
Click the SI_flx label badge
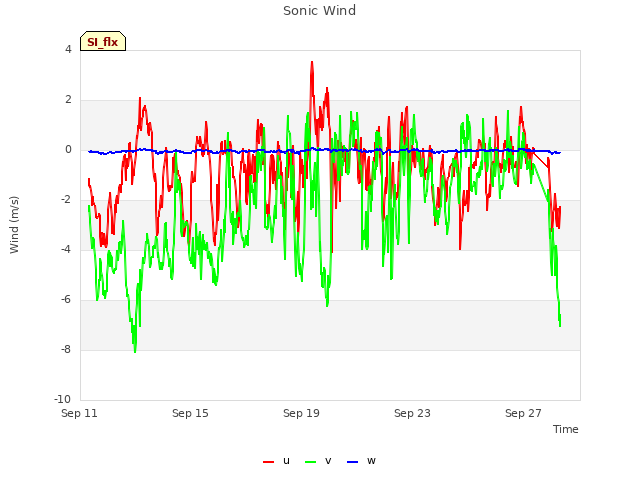pyautogui.click(x=103, y=41)
